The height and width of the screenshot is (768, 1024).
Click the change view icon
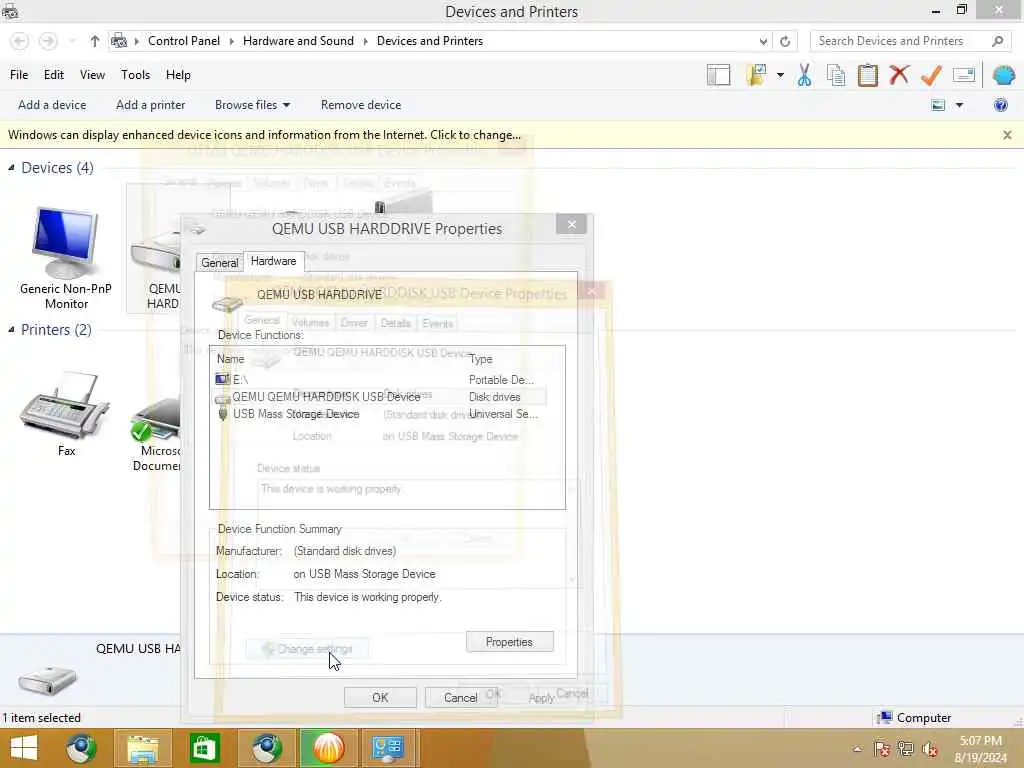pos(938,105)
